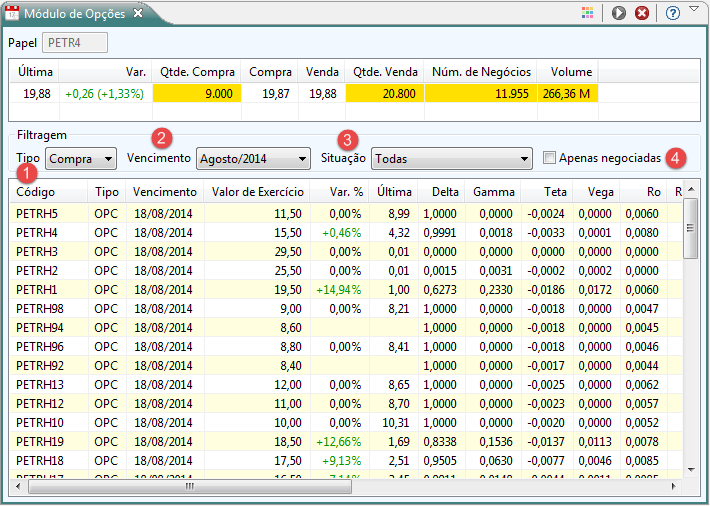
Task: Click the colored grid icon in toolbar
Action: 587,13
